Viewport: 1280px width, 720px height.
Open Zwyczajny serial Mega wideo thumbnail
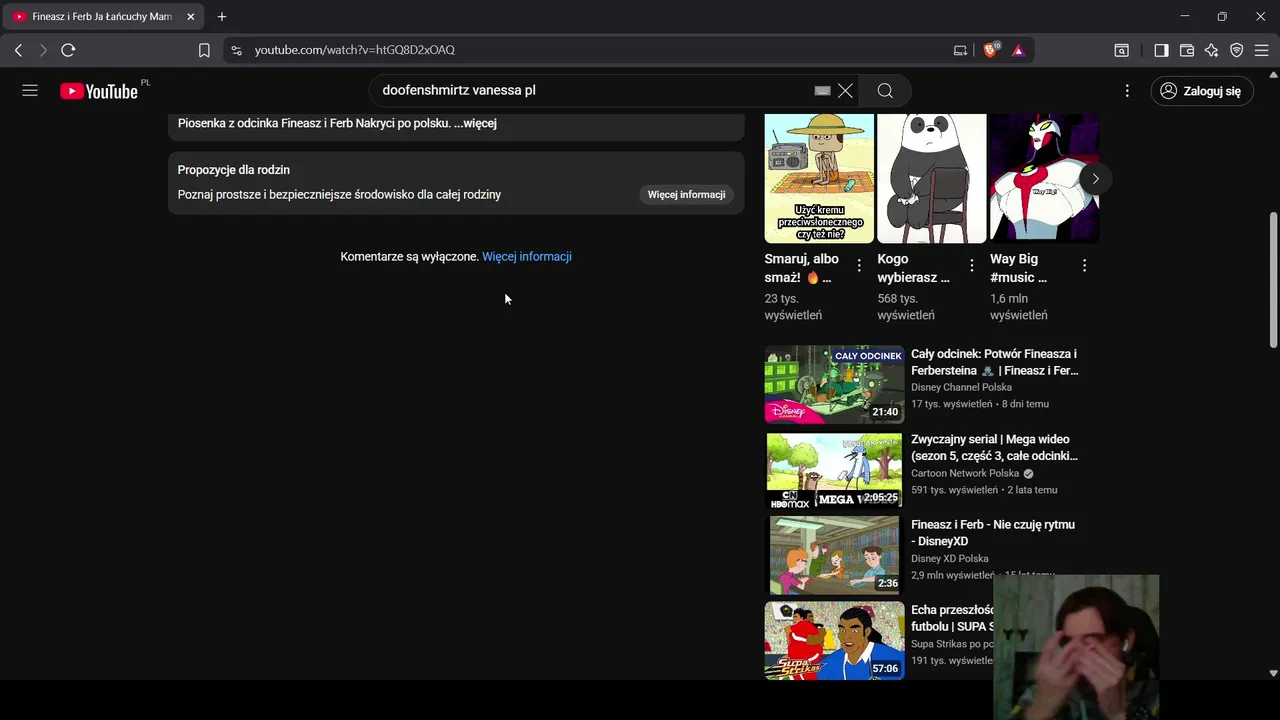834,470
